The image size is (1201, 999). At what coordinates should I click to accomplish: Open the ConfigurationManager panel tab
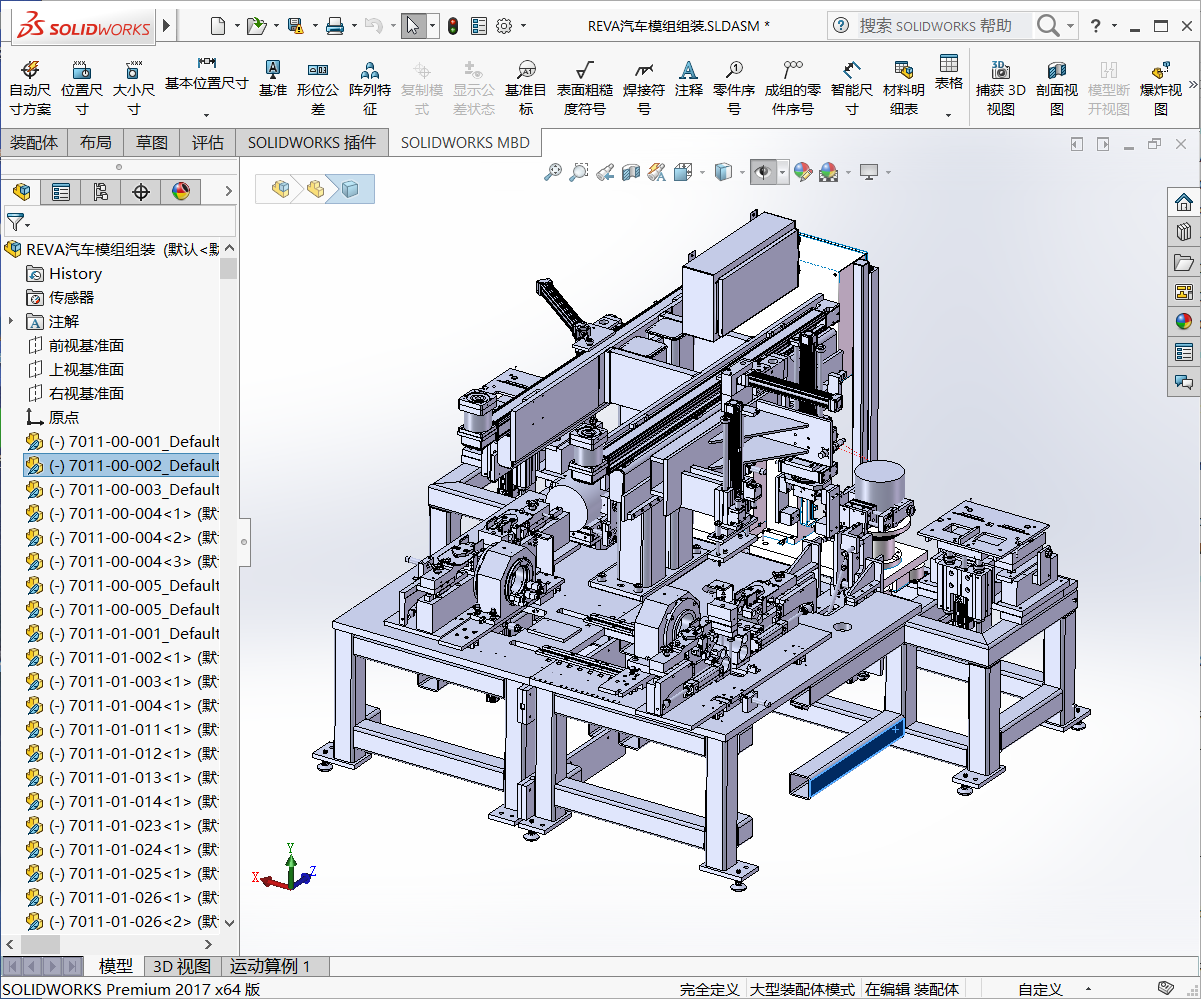coord(101,191)
